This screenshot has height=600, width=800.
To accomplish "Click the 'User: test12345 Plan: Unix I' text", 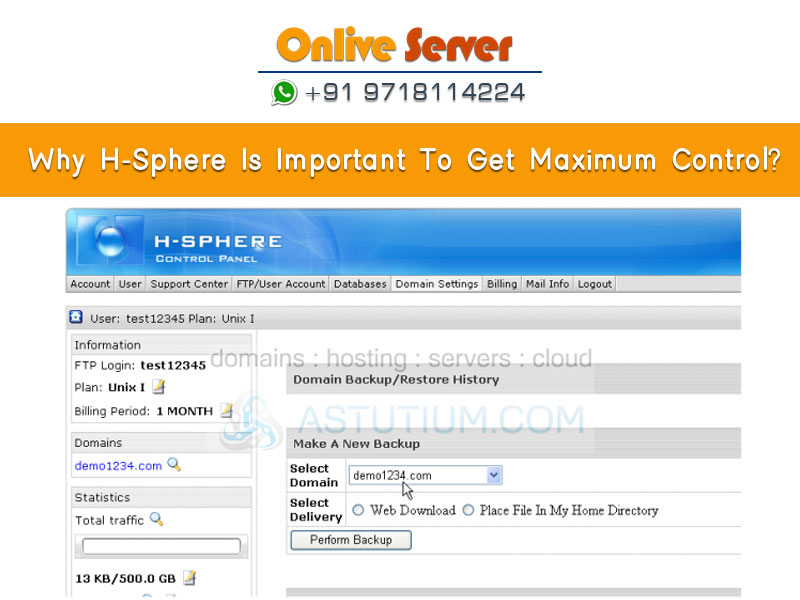I will click(172, 319).
